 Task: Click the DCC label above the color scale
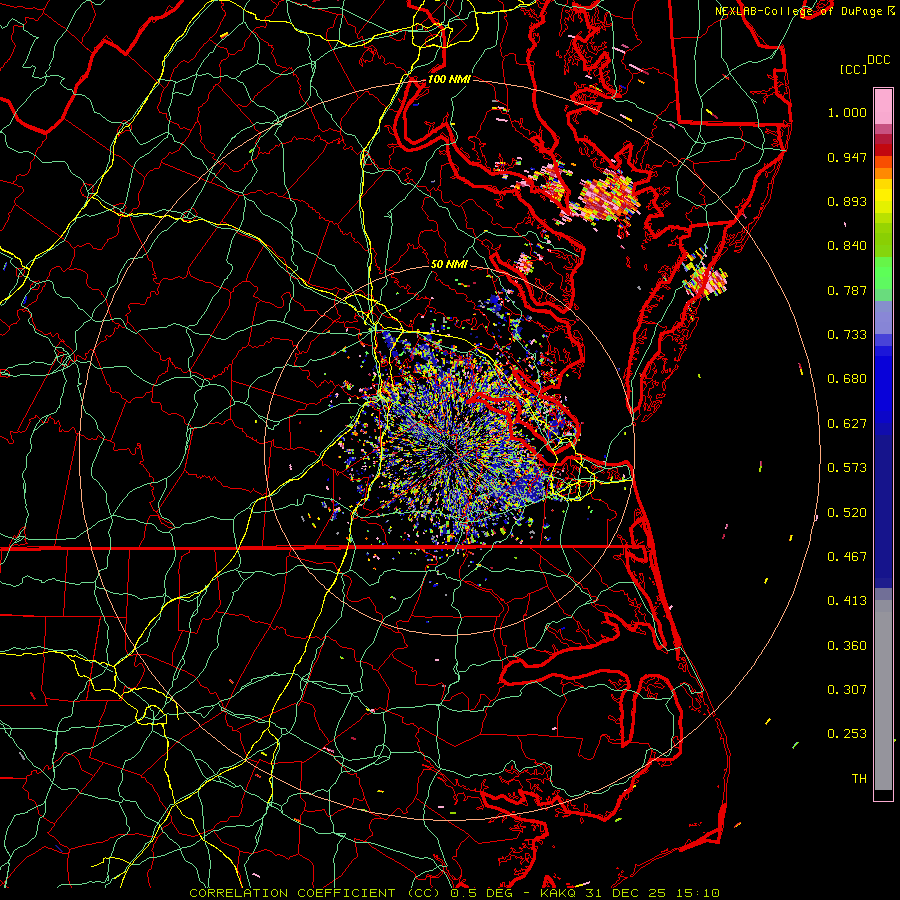[878, 60]
